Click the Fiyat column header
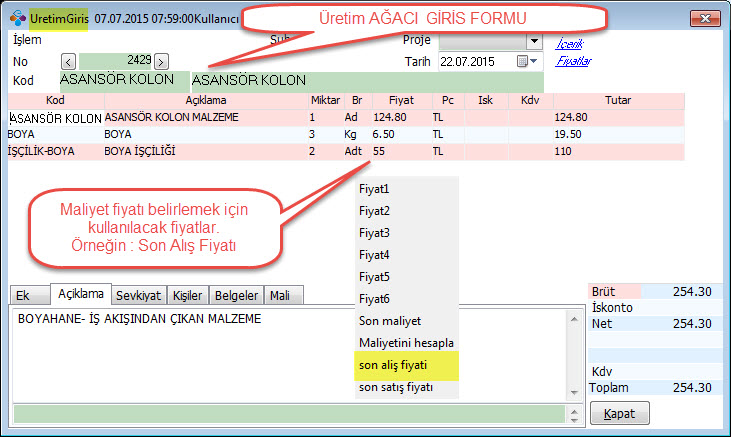Image resolution: width=731 pixels, height=437 pixels. click(x=401, y=100)
